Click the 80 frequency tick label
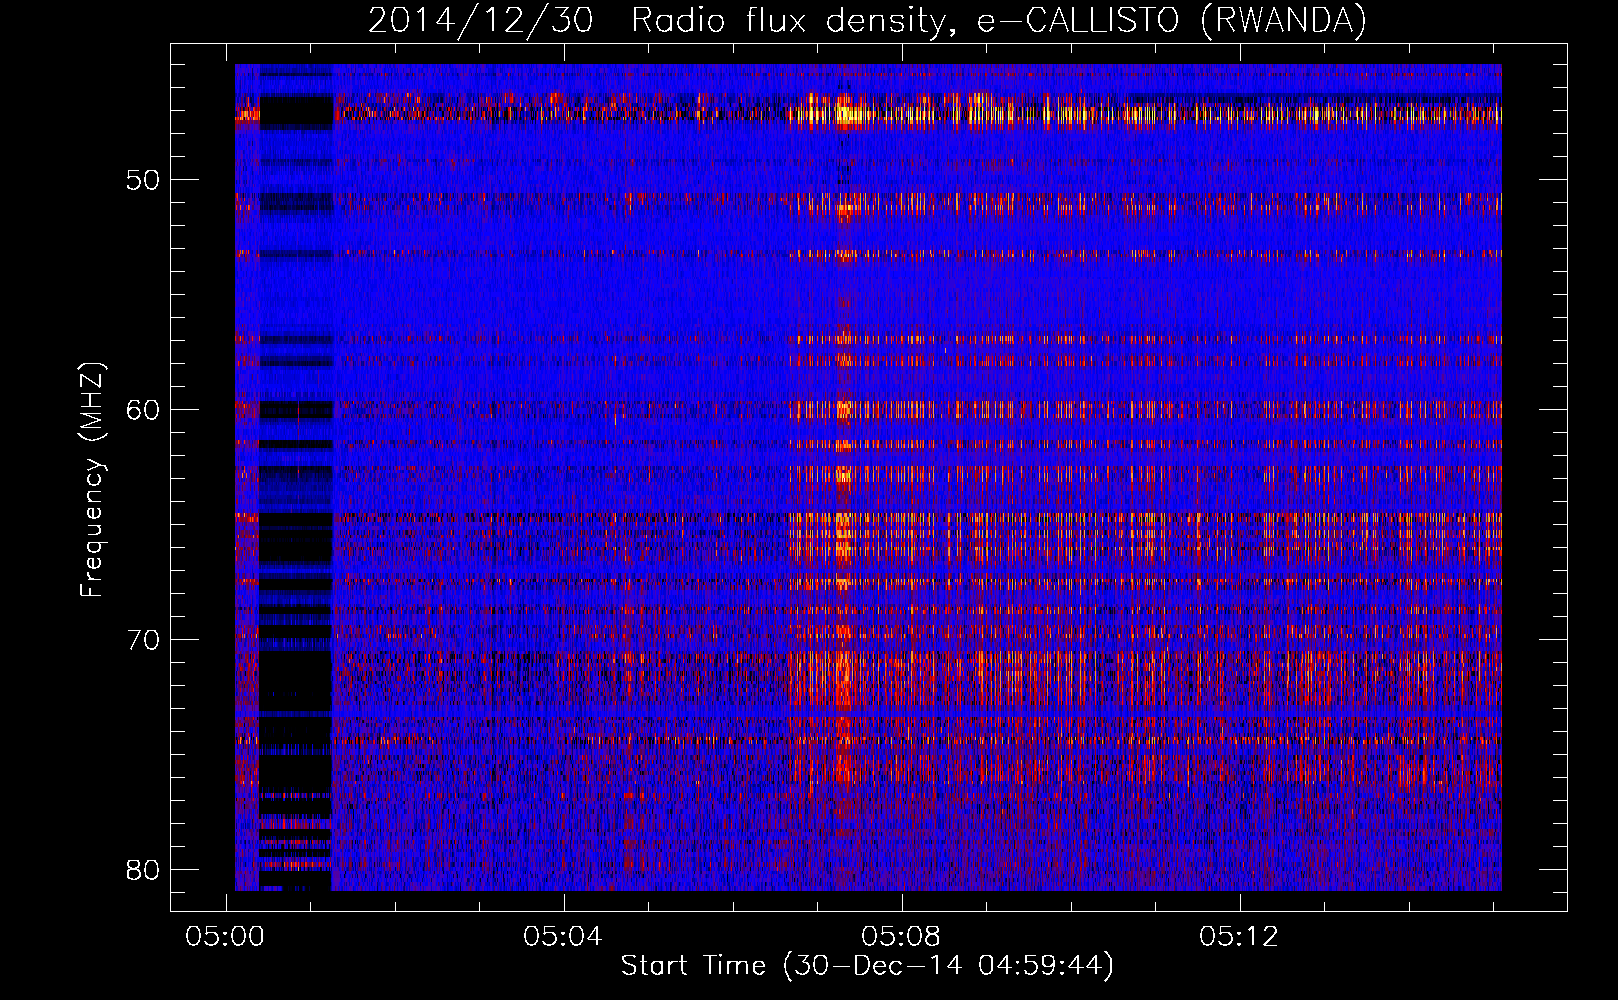Screen dimensions: 1618x1000 [x=143, y=870]
